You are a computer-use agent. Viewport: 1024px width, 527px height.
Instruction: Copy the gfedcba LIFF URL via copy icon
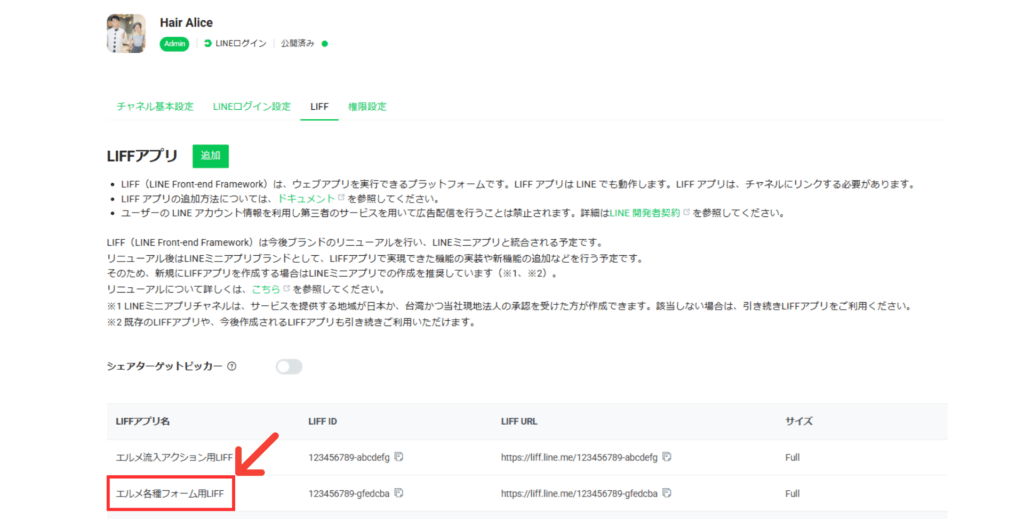(665, 493)
